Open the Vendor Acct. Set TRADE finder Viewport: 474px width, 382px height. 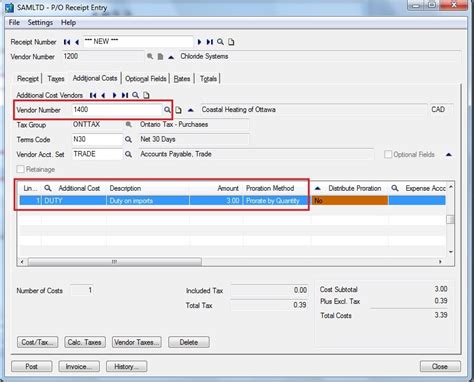click(x=128, y=154)
